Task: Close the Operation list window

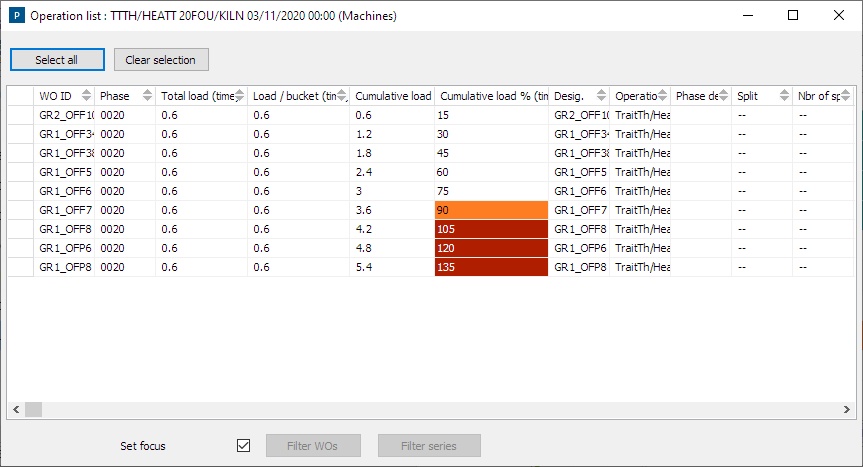Action: click(838, 15)
